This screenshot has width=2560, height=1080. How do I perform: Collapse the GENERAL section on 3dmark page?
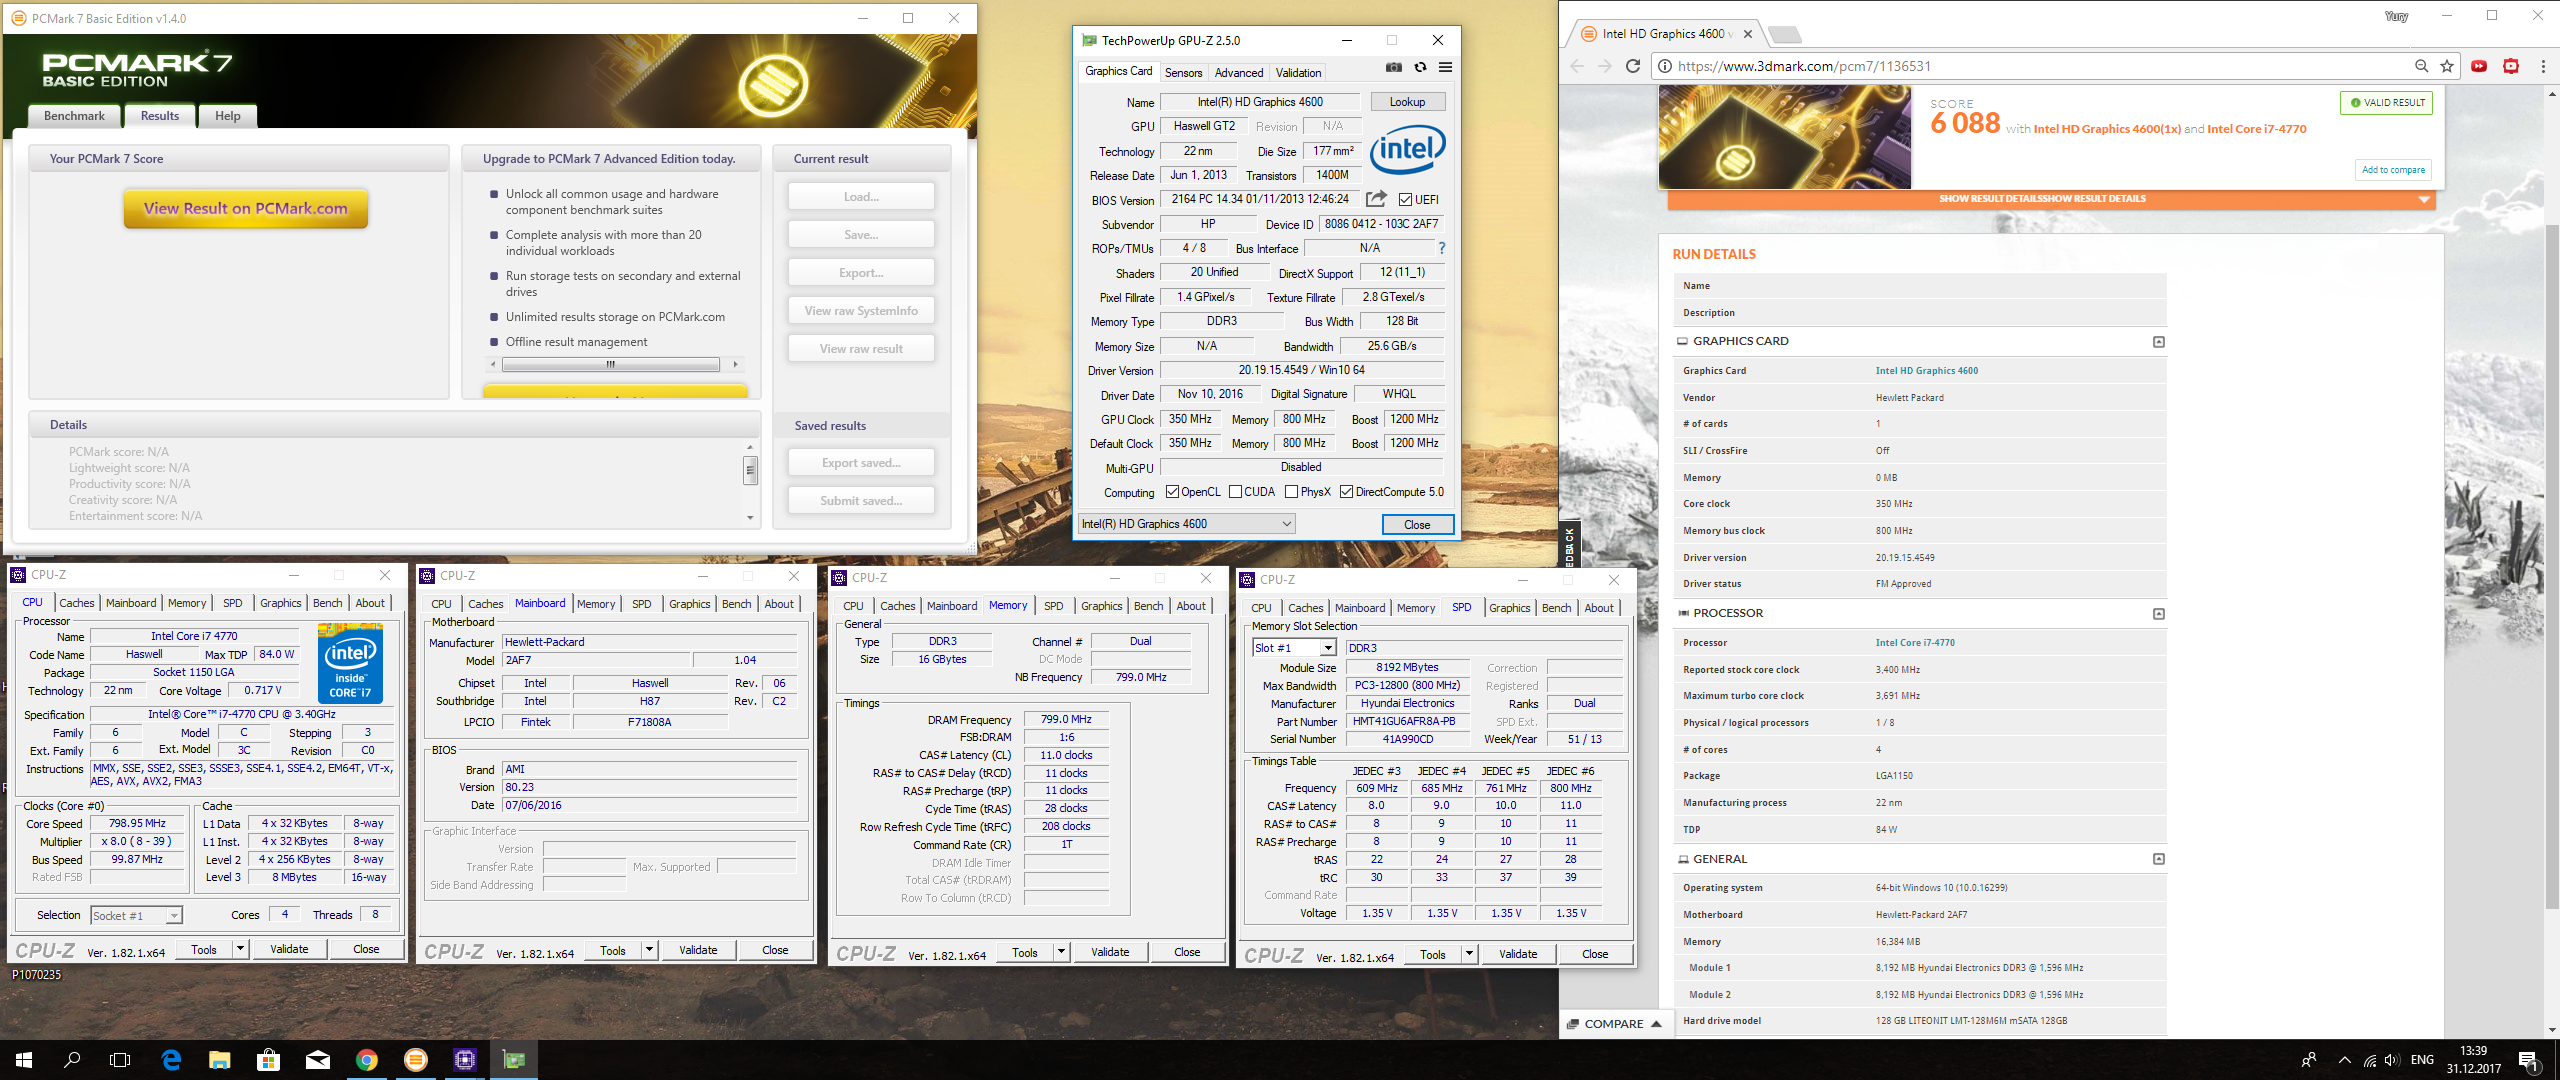coord(2159,859)
